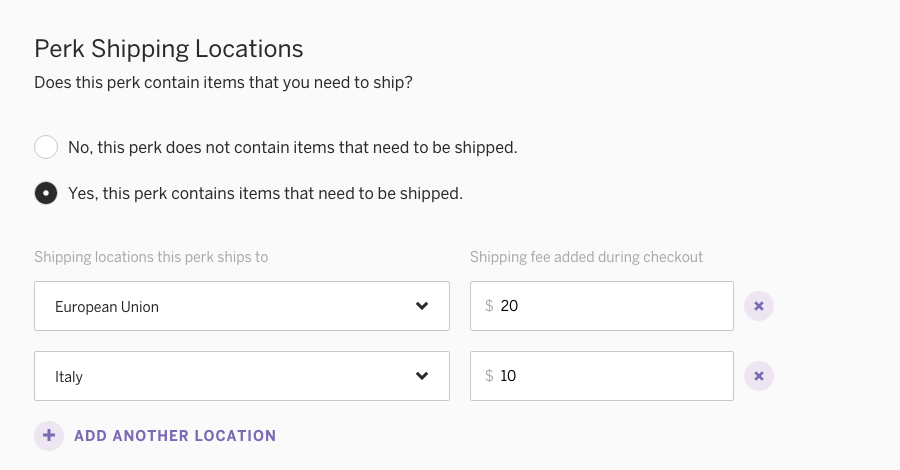The image size is (900, 470).
Task: Click the 'Does this perk contain items' question text
Action: pos(223,83)
